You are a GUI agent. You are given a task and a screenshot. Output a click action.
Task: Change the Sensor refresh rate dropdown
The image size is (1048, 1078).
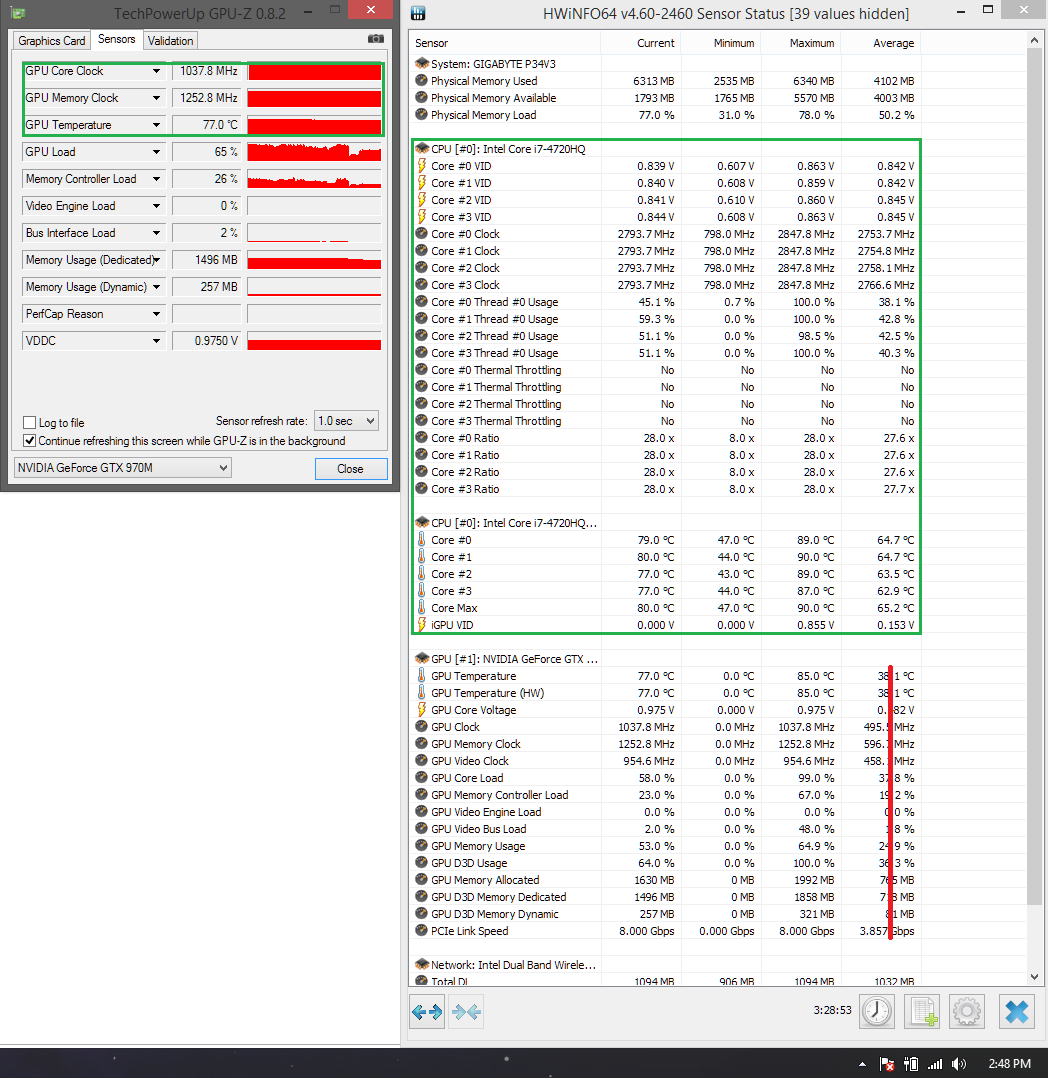click(347, 420)
